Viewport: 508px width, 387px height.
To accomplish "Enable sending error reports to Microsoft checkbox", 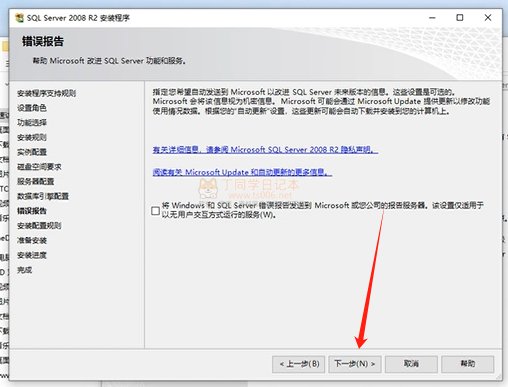I will pyautogui.click(x=155, y=211).
